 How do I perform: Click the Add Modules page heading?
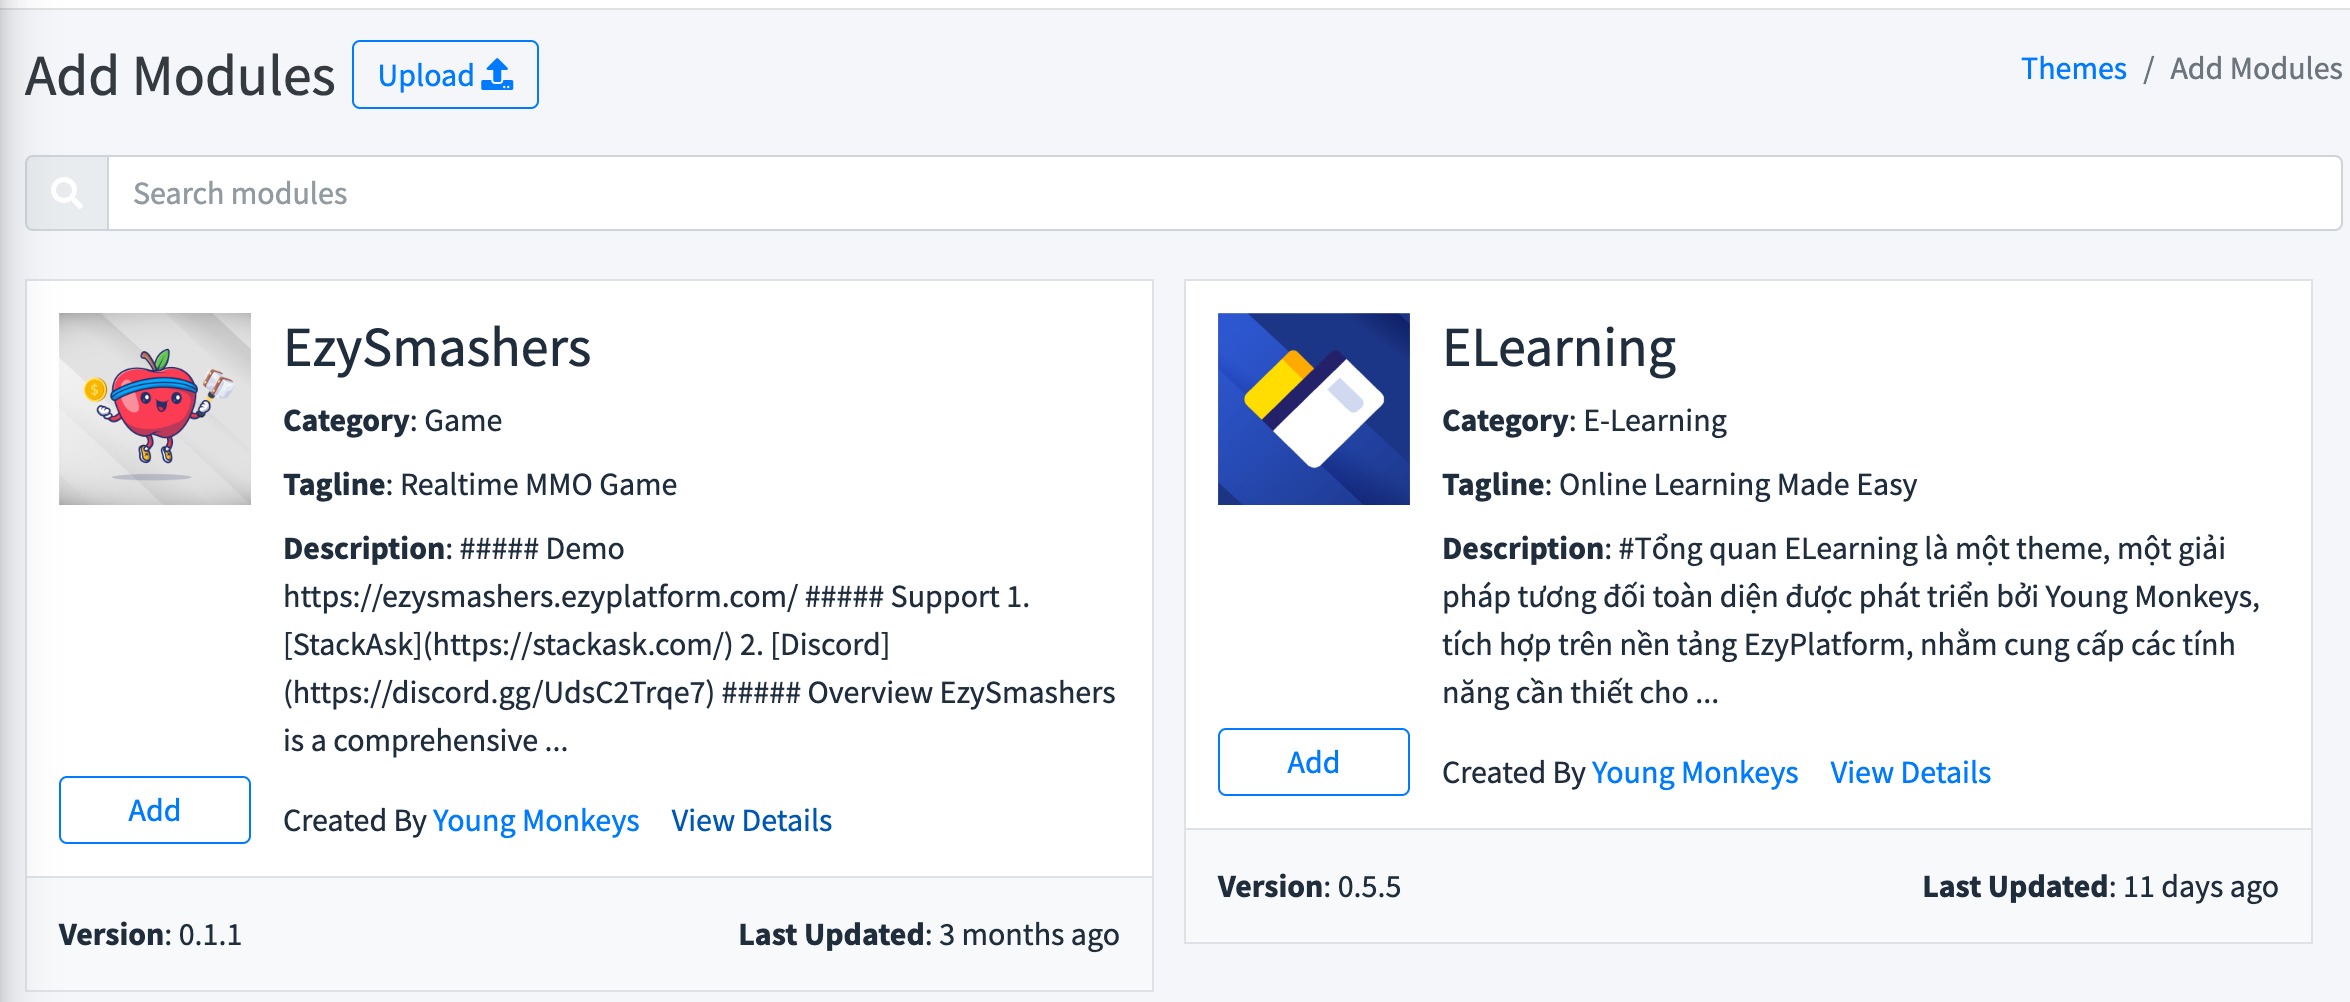click(180, 76)
